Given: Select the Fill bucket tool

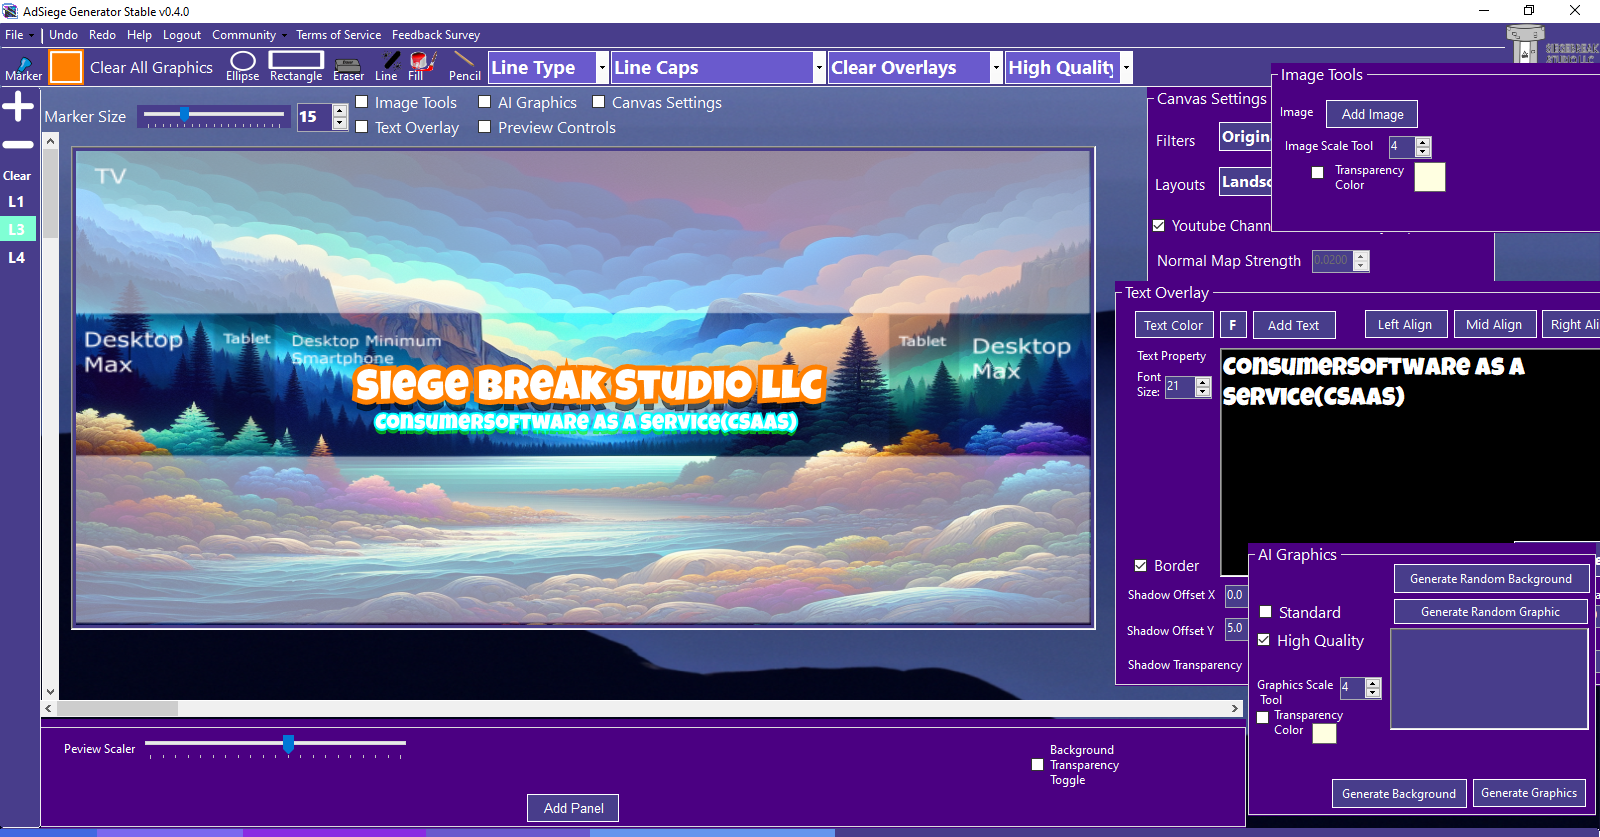Looking at the screenshot, I should [421, 67].
